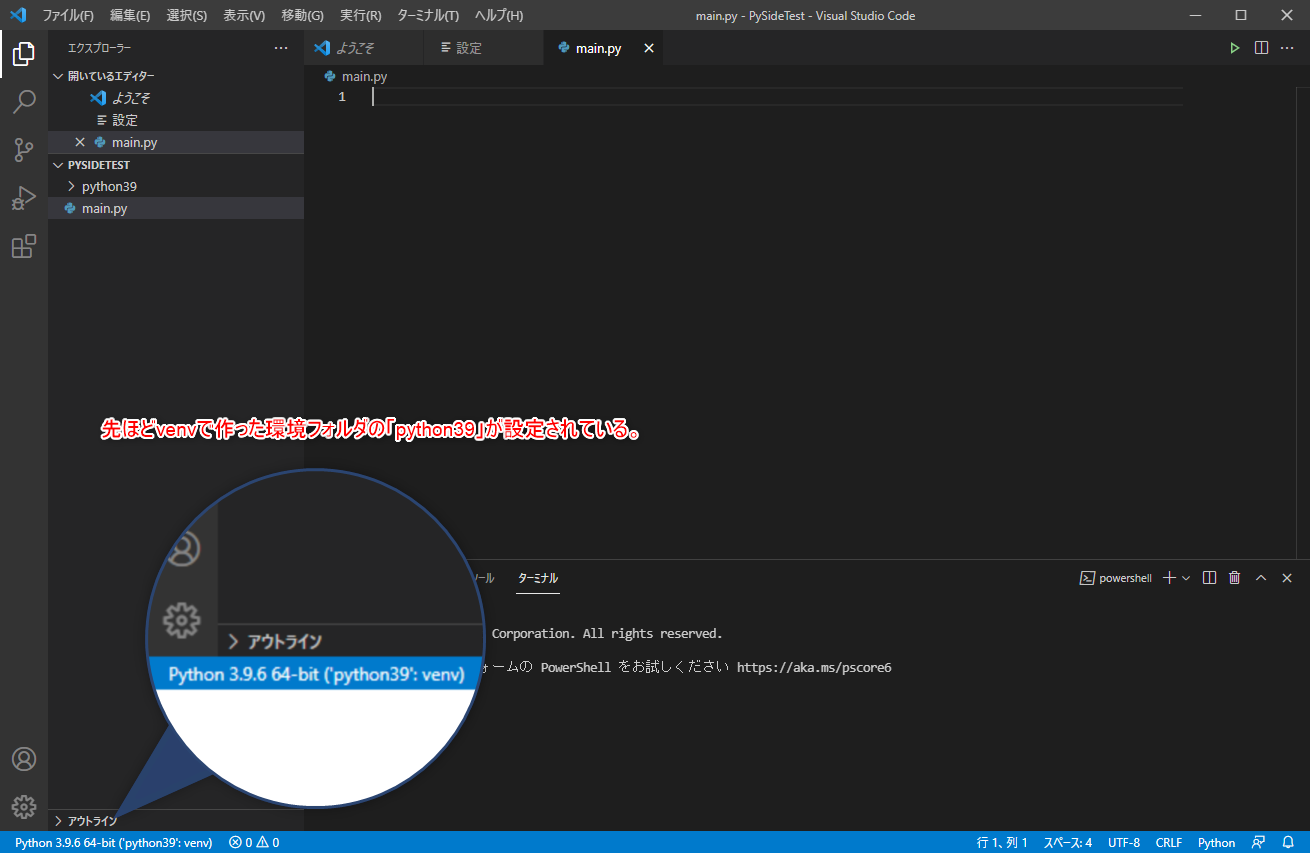Run Python file with the play button
Viewport: 1310px width, 853px height.
(1235, 48)
